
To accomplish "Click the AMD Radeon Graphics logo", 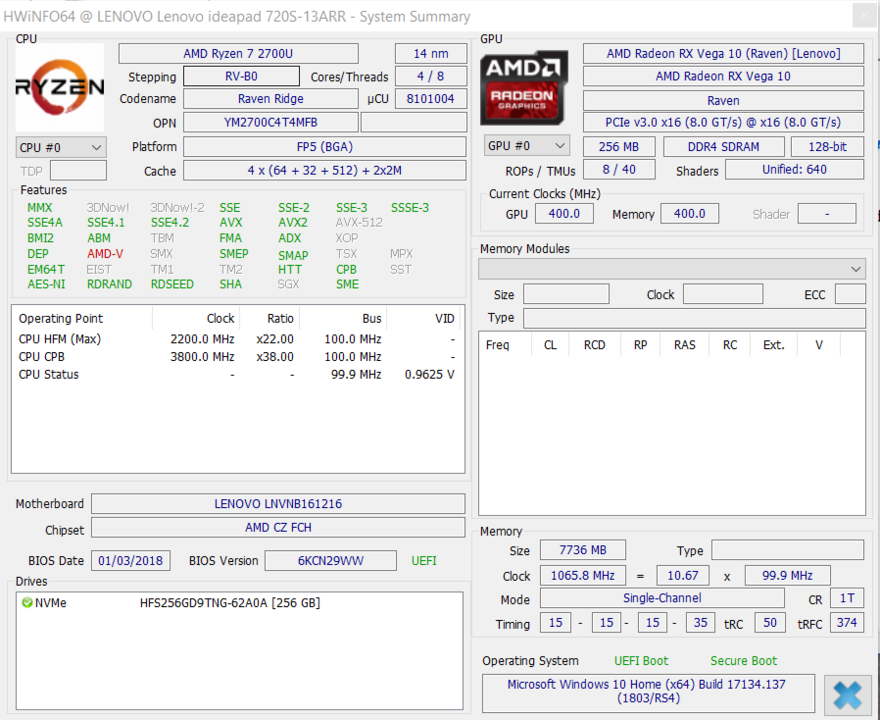I will tap(524, 88).
